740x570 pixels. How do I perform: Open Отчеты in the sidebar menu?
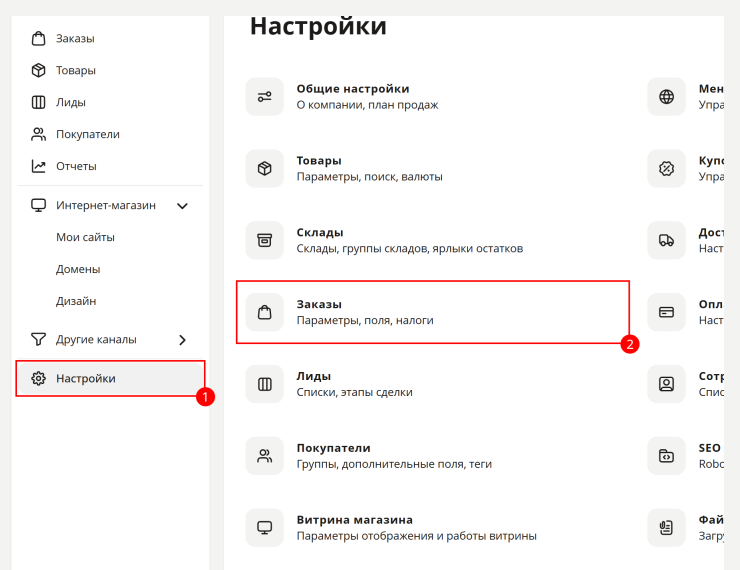[x=76, y=166]
